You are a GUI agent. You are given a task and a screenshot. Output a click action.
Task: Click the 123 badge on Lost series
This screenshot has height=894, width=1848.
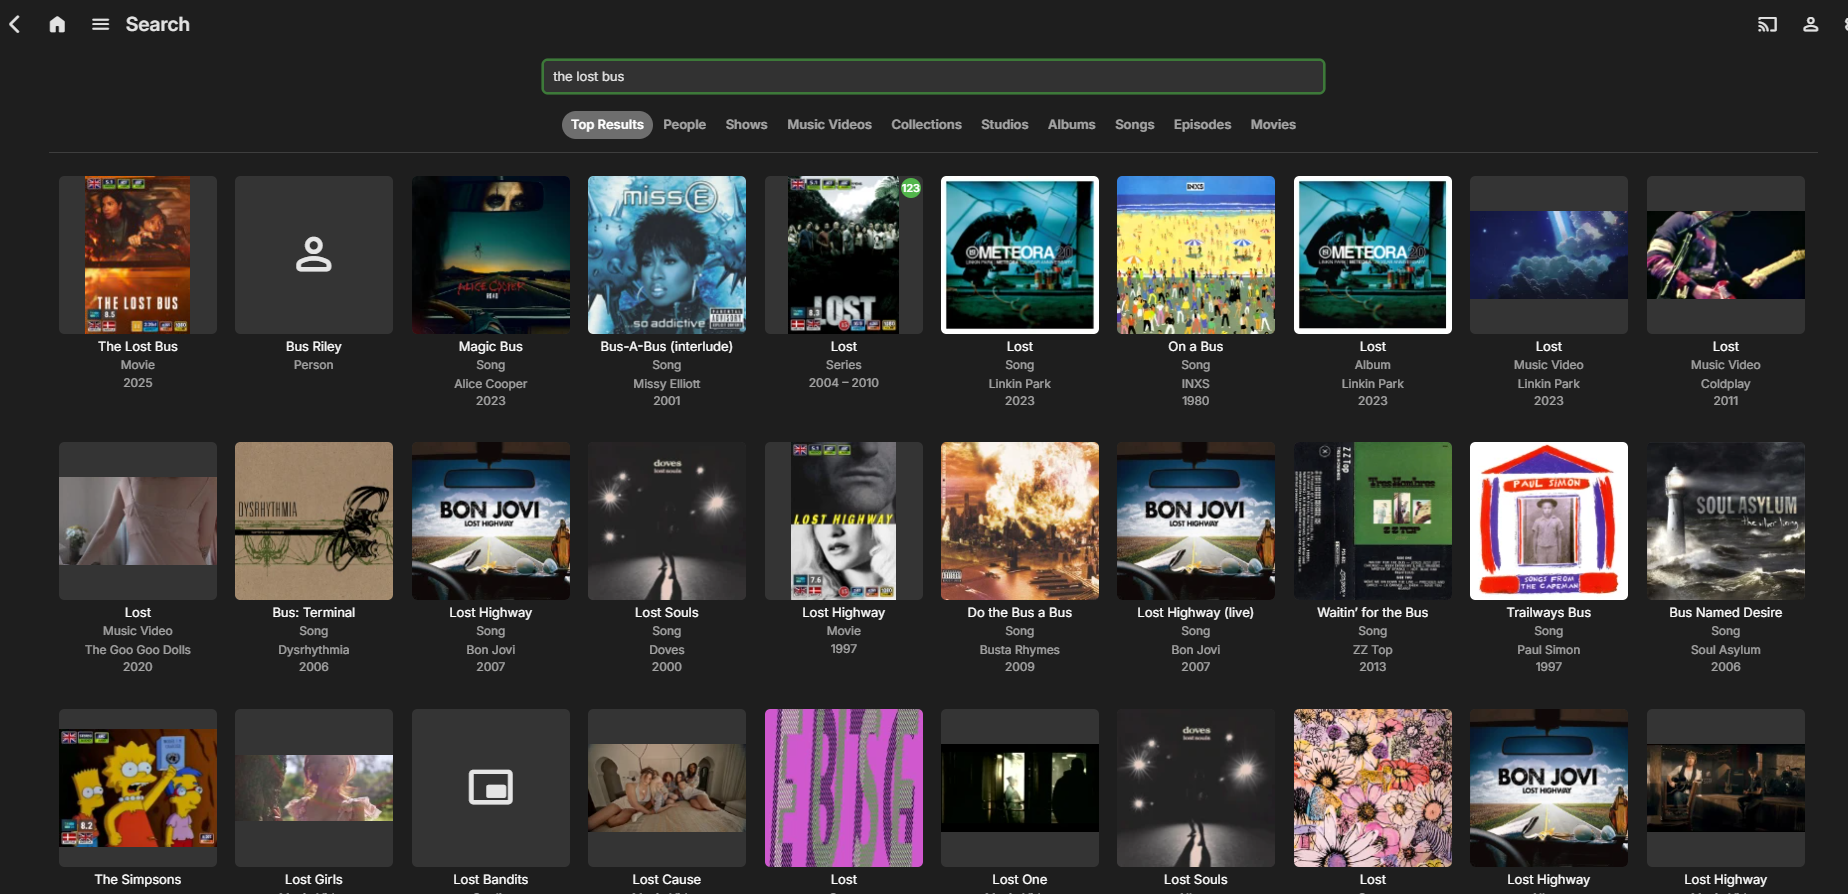pos(910,188)
